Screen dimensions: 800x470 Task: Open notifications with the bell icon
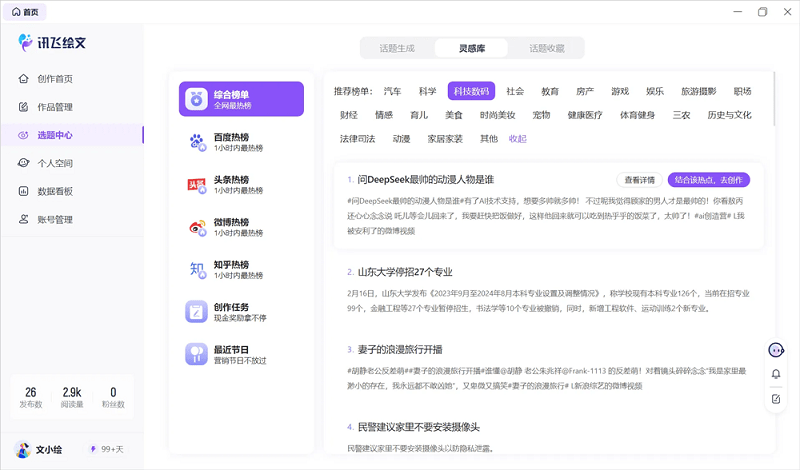point(776,374)
